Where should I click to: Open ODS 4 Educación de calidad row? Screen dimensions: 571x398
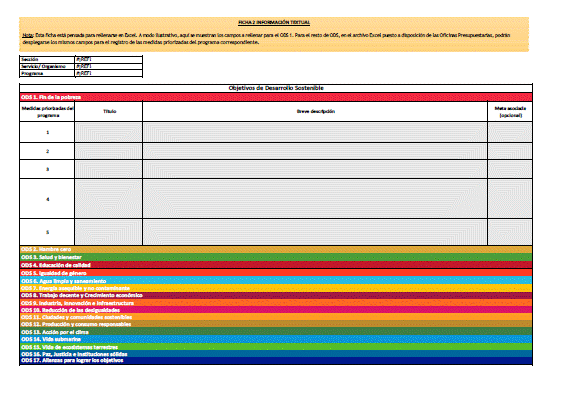[276, 265]
